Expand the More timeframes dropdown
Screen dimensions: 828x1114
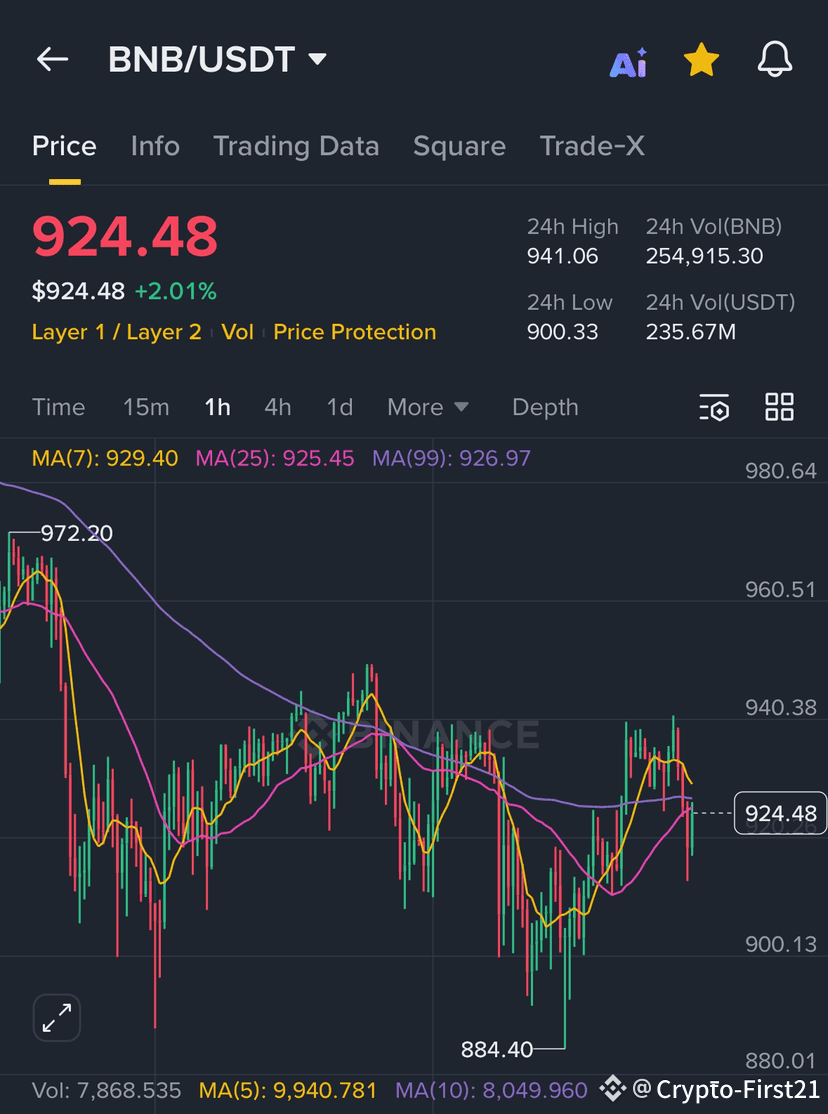(x=428, y=407)
